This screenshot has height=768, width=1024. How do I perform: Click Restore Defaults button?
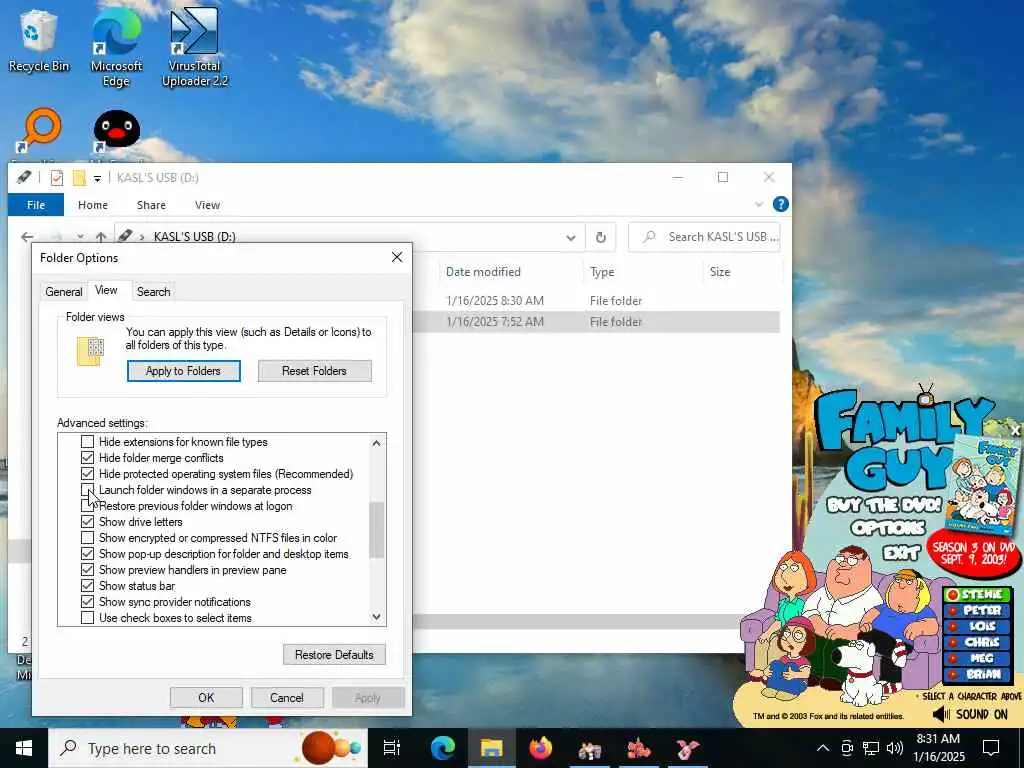(x=334, y=654)
